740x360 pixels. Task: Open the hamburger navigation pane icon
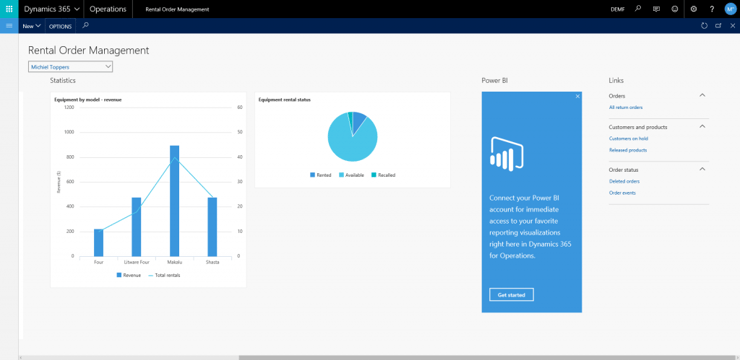(9, 25)
